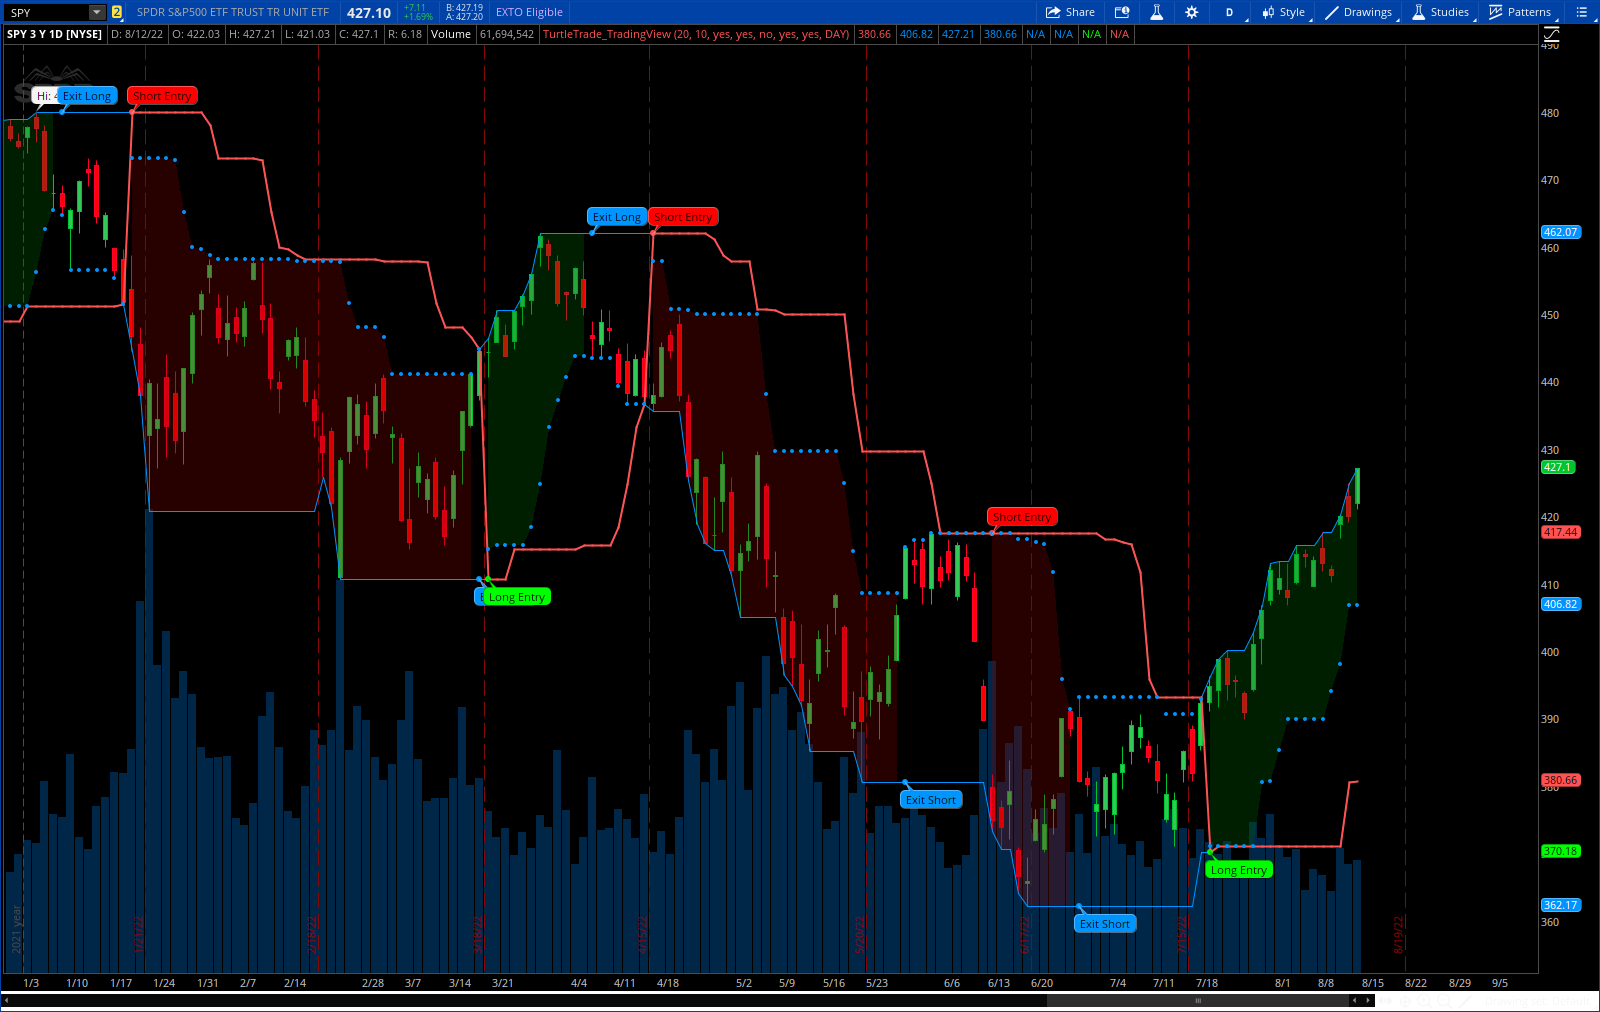1600x1012 pixels.
Task: Open the D timeframe dropdown
Action: click(x=1230, y=12)
